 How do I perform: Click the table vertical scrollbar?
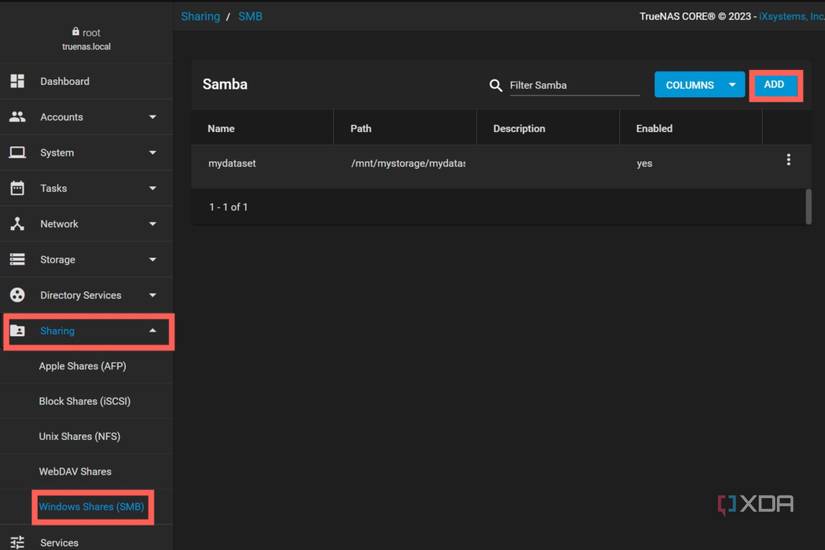tap(808, 206)
